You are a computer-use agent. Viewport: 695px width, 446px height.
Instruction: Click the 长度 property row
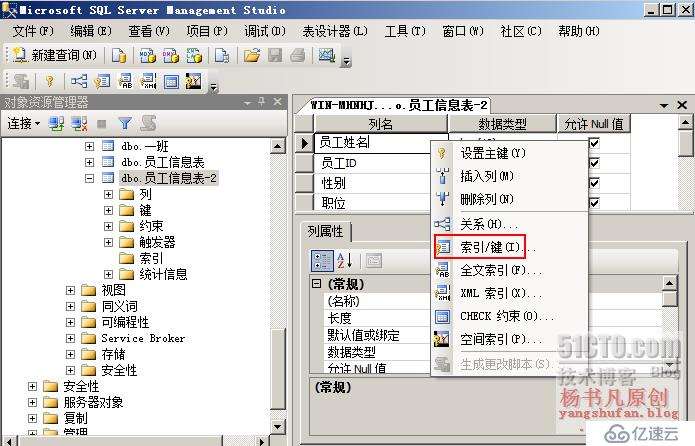377,318
